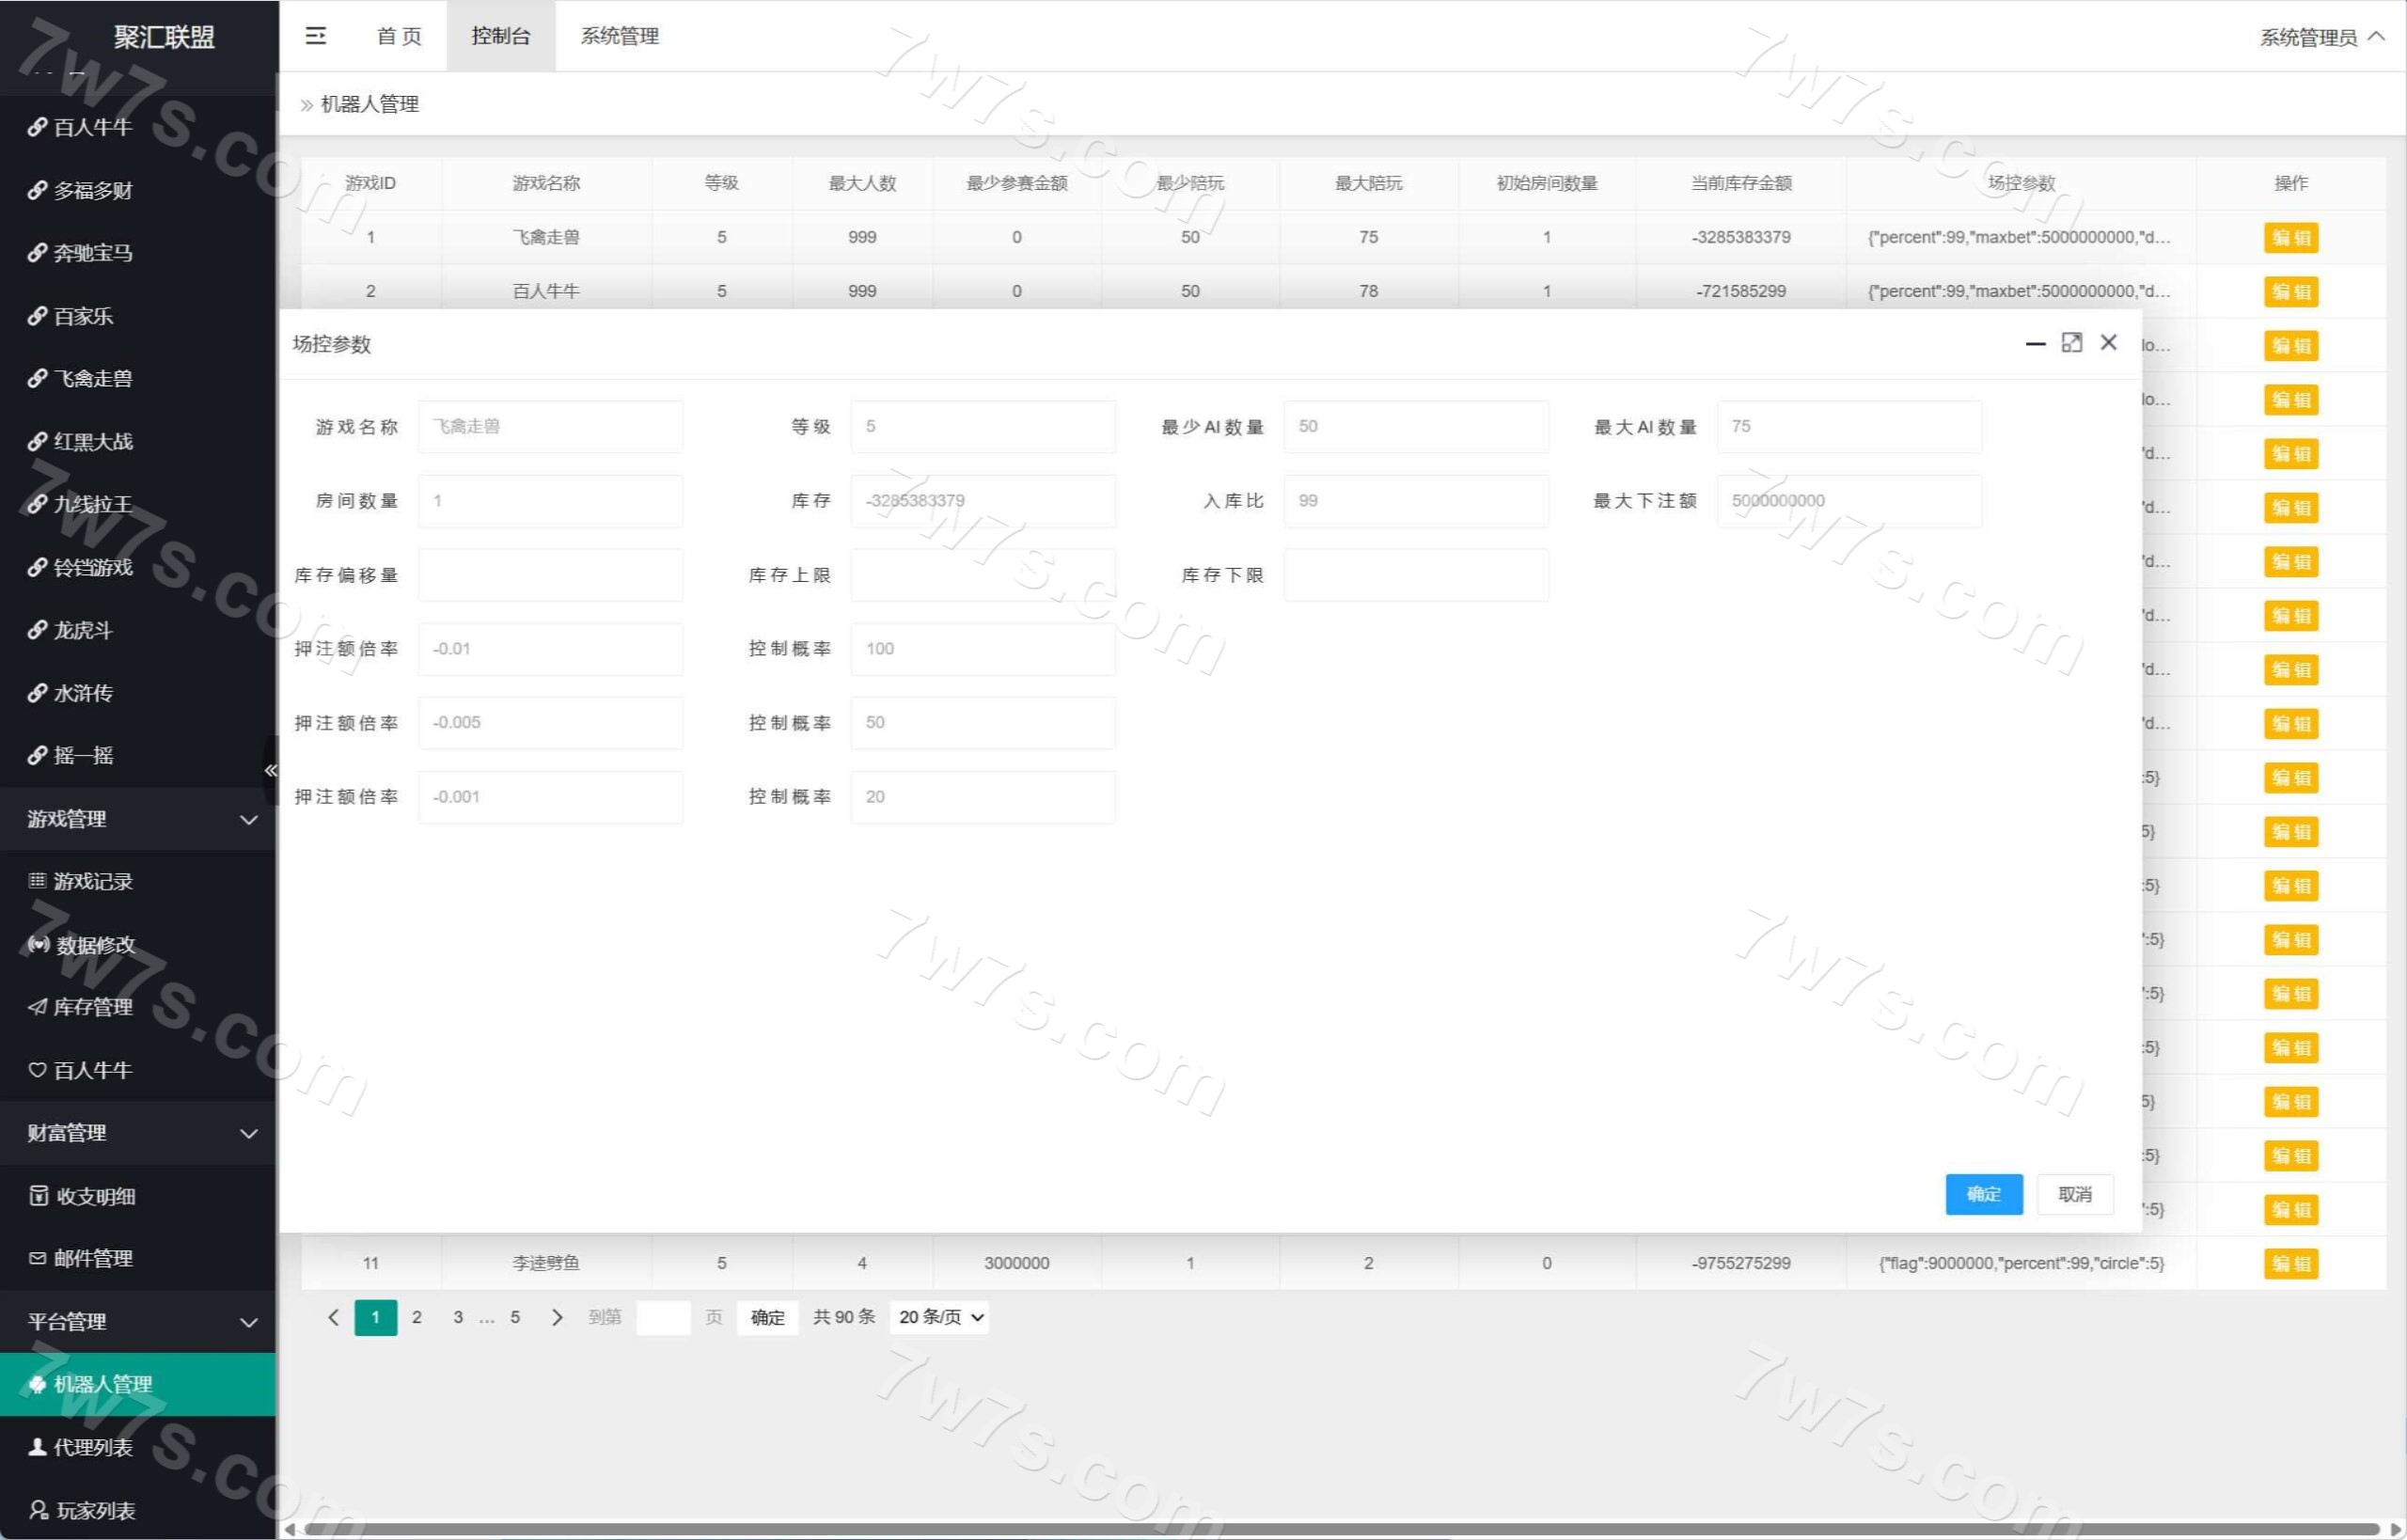Open 邮件管理 sidebar item
This screenshot has width=2407, height=1540.
pyautogui.click(x=92, y=1258)
